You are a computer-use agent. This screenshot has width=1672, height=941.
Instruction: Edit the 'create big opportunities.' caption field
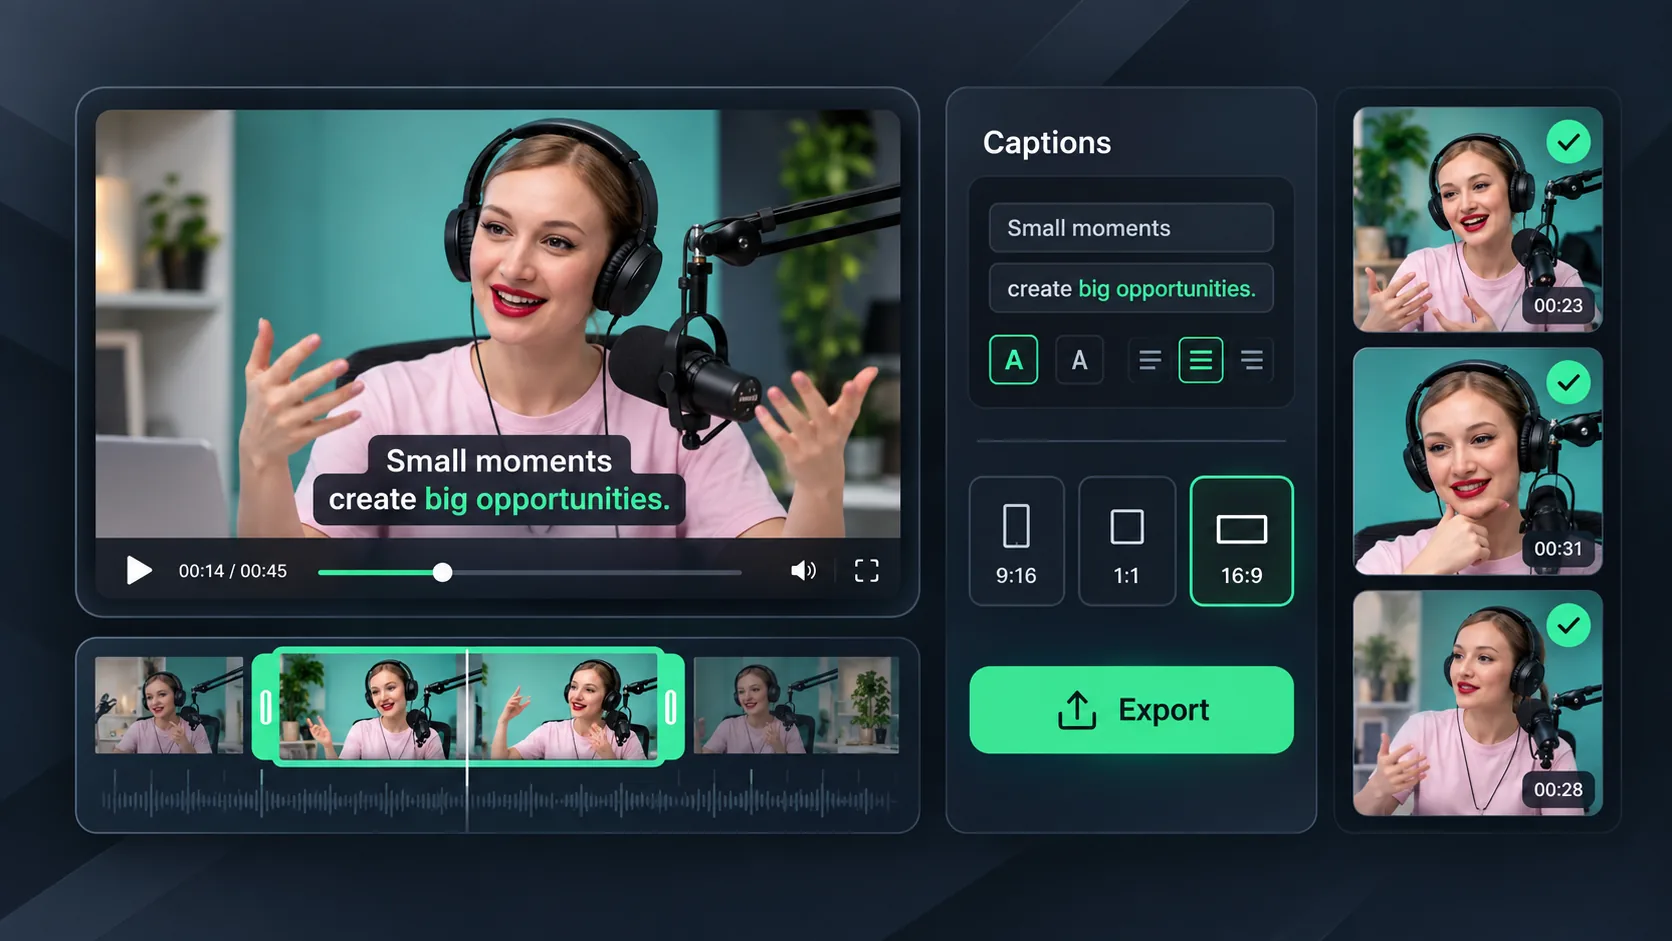[1131, 289]
